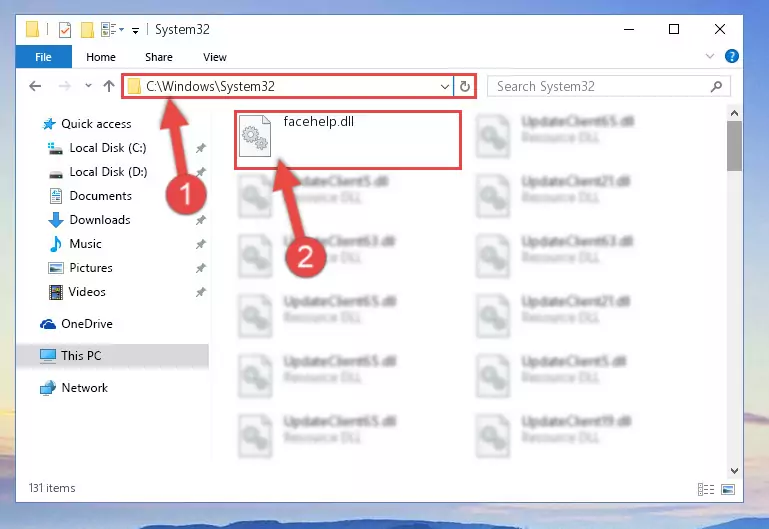
Task: Select This PC in navigation pane
Action: coord(81,356)
